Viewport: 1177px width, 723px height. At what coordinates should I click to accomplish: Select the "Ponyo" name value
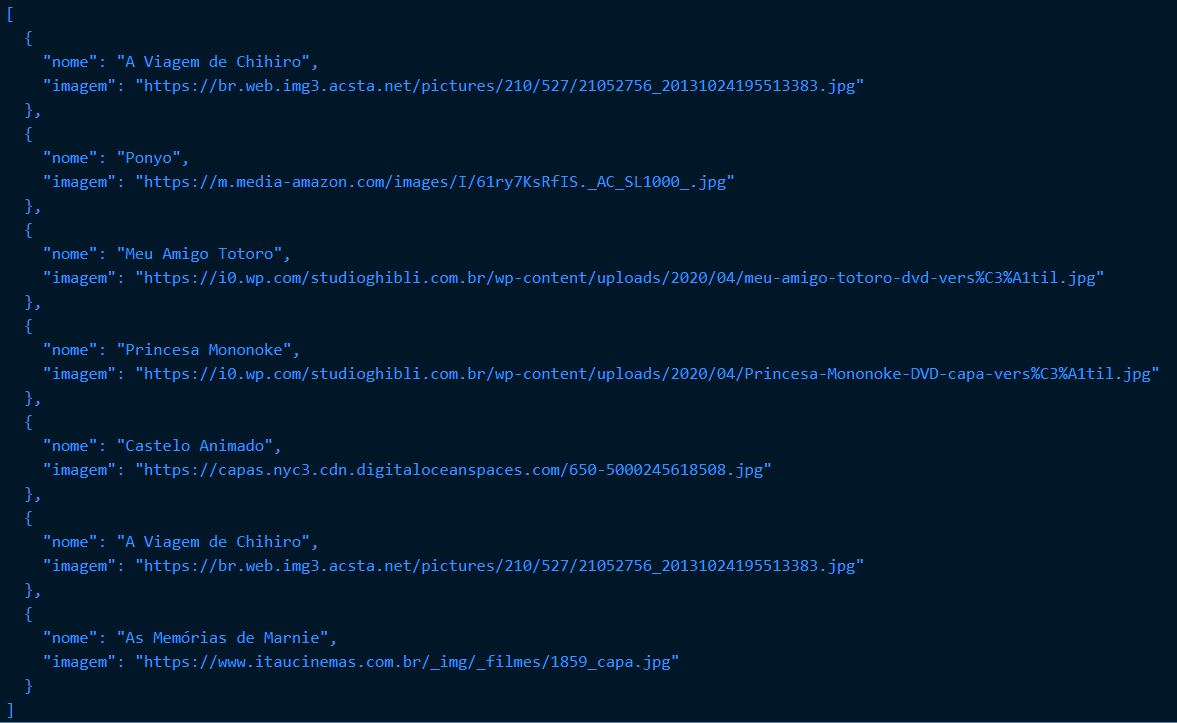[x=152, y=158]
